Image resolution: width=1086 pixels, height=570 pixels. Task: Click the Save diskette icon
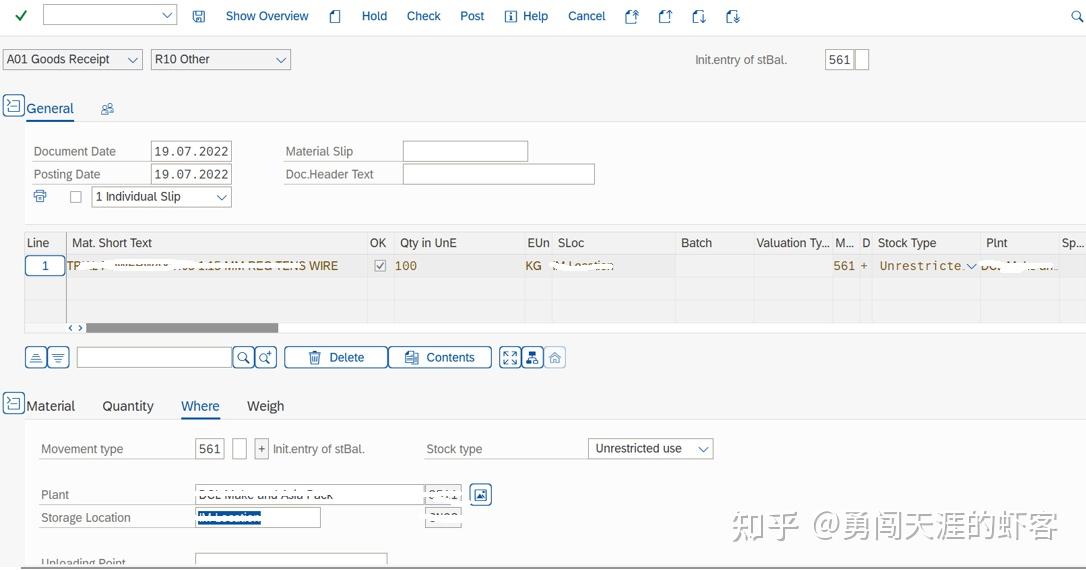click(199, 16)
